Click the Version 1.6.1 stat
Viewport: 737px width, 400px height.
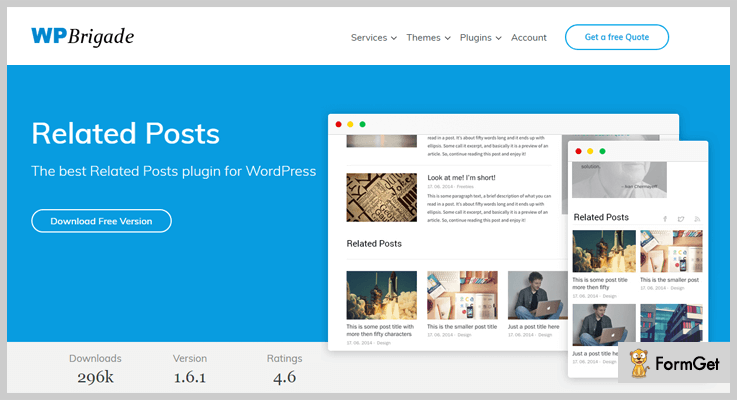(190, 369)
